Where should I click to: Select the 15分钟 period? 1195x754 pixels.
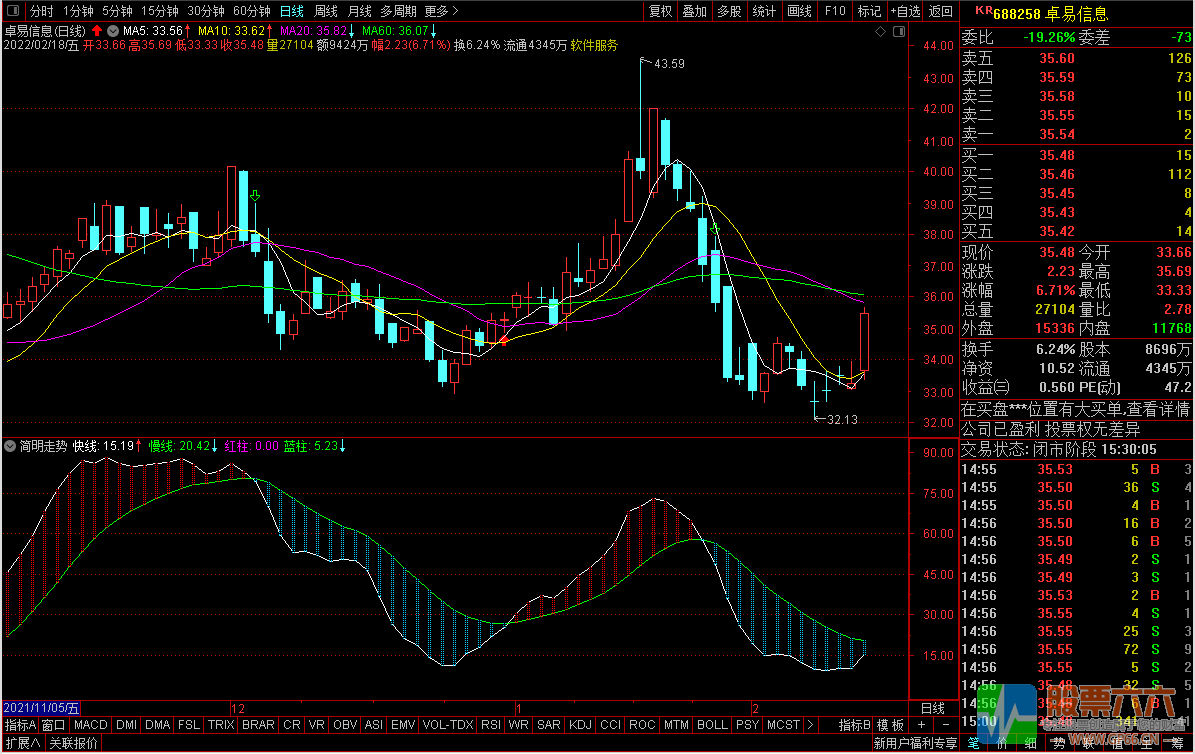pos(160,11)
